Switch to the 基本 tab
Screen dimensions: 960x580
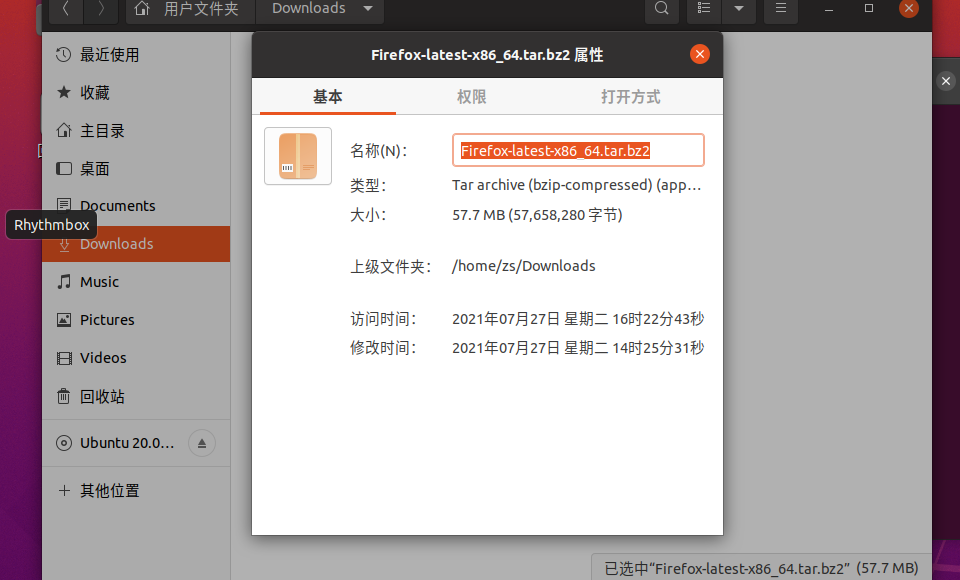coord(328,97)
